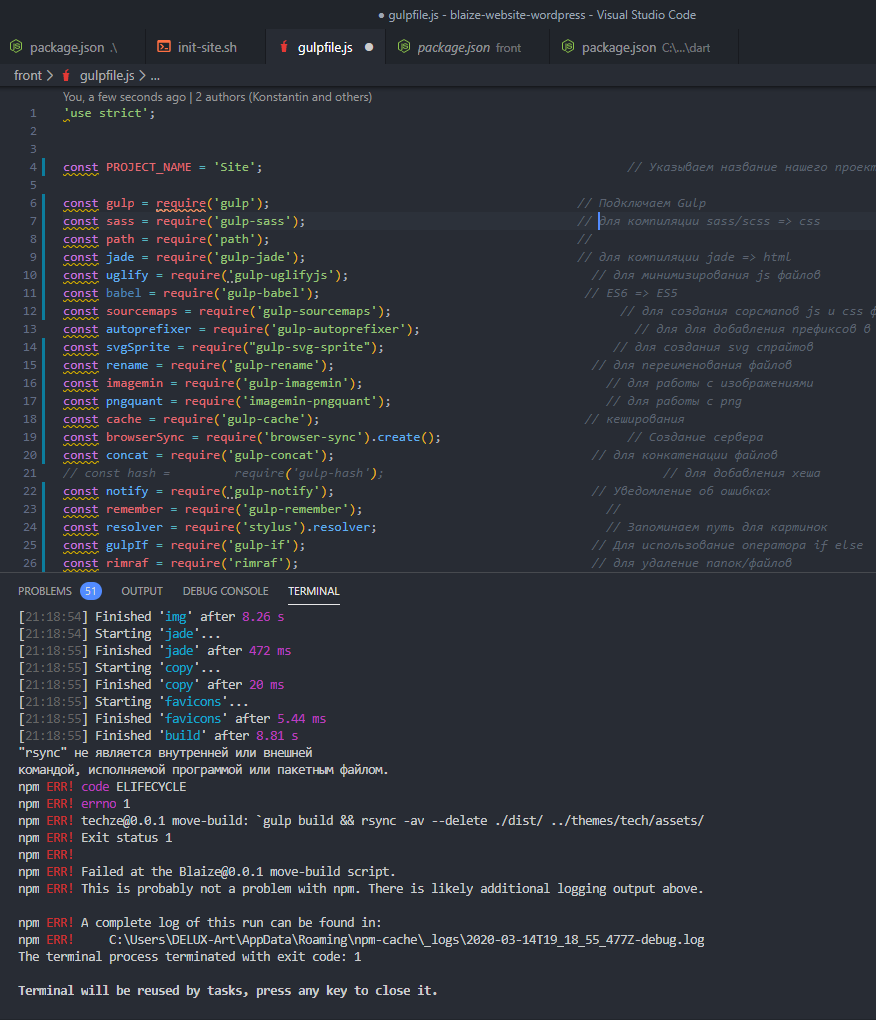This screenshot has width=876, height=1020.
Task: Open the package.json C:\...\dart tab
Action: pyautogui.click(x=644, y=47)
